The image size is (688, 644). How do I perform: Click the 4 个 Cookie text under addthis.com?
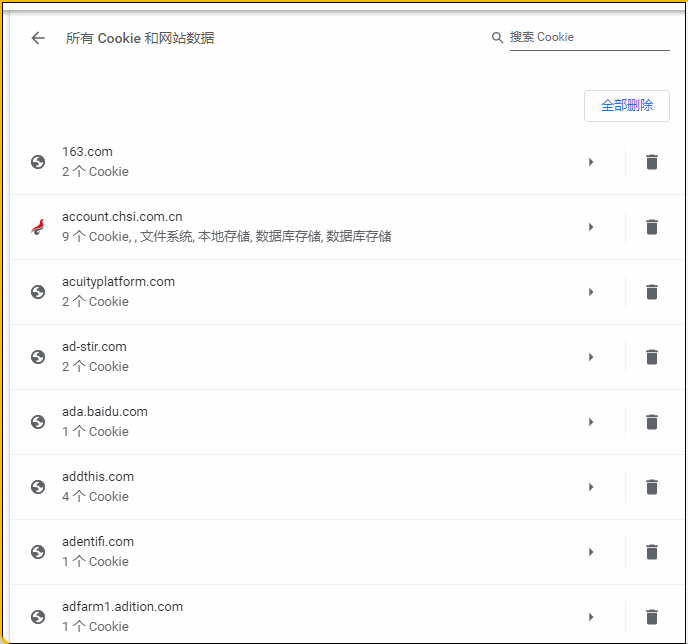95,497
